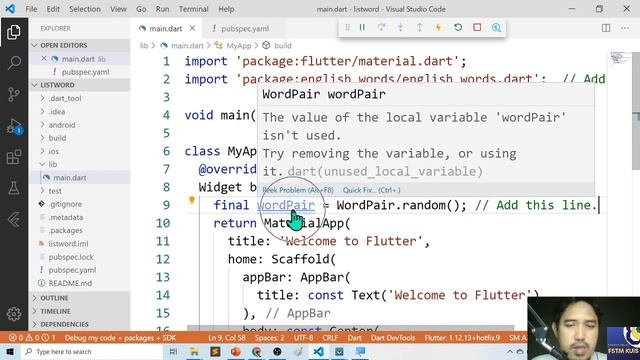Open the Run menu

pos(162,9)
